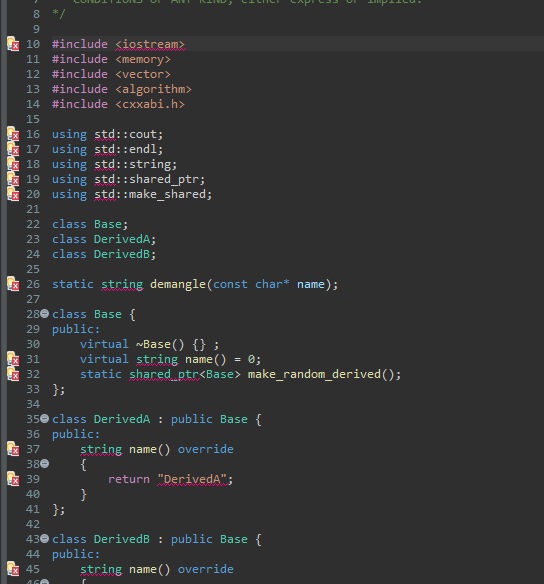
Task: Click the 'public:' label on line 29
Action: tap(76, 329)
